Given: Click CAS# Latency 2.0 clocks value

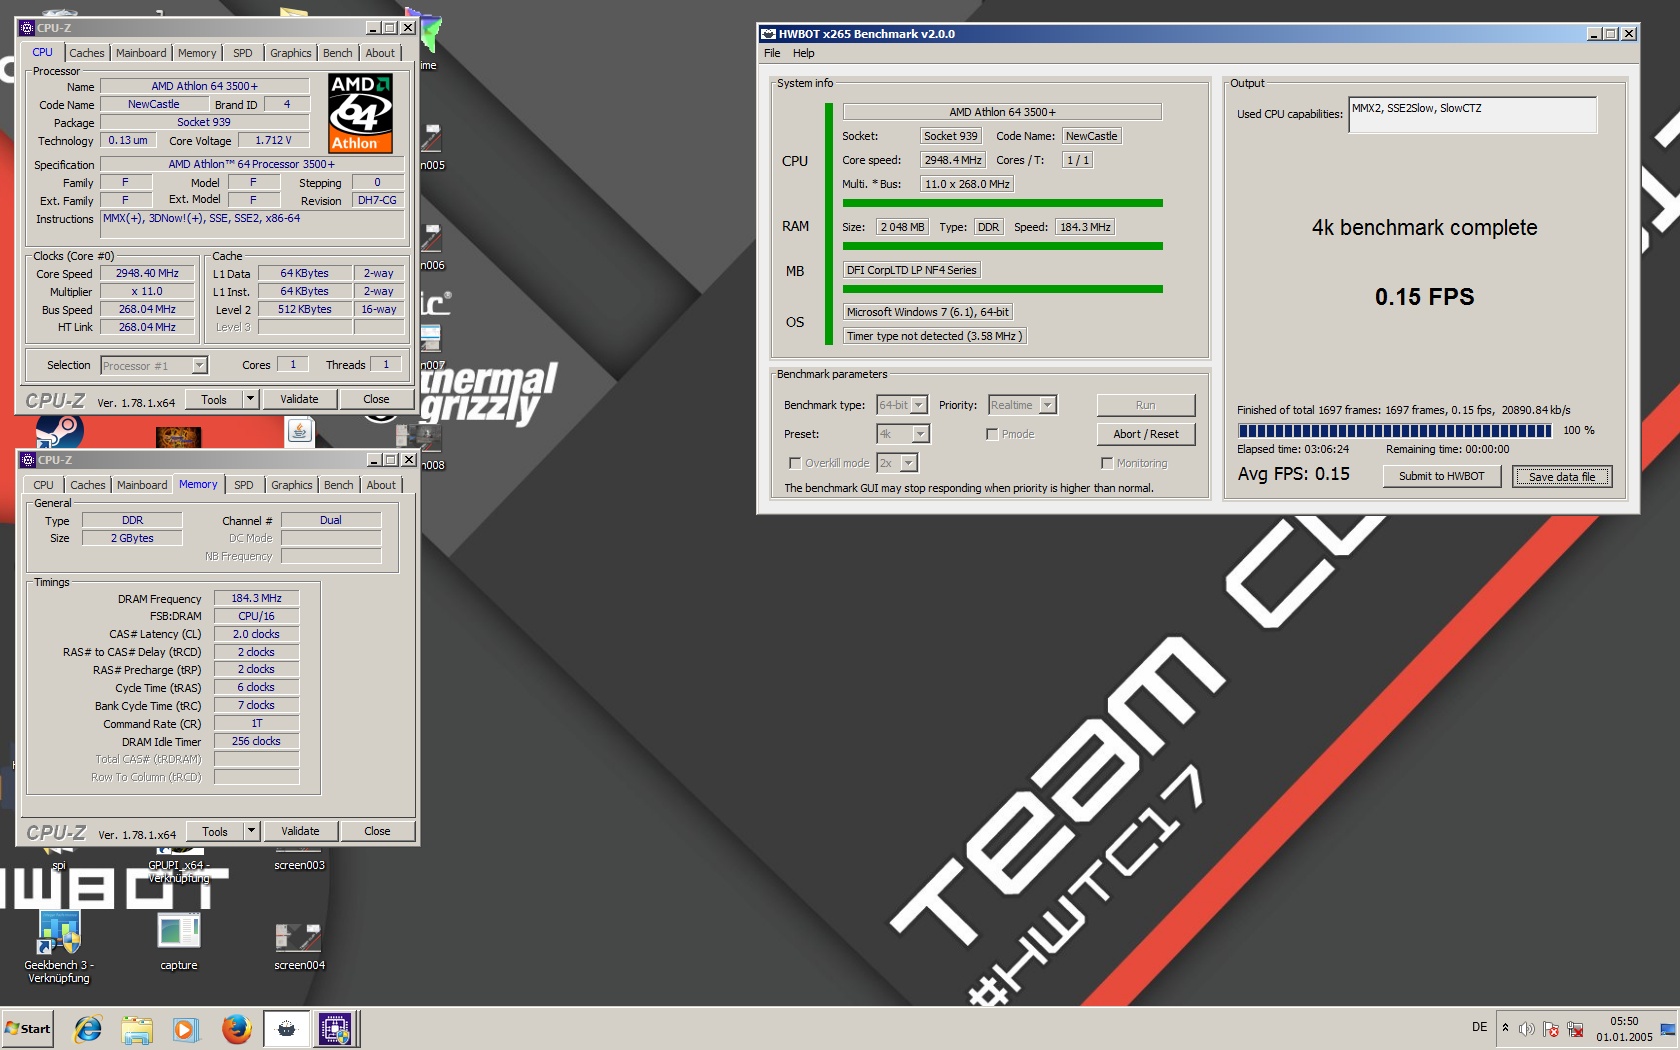Looking at the screenshot, I should [x=257, y=634].
